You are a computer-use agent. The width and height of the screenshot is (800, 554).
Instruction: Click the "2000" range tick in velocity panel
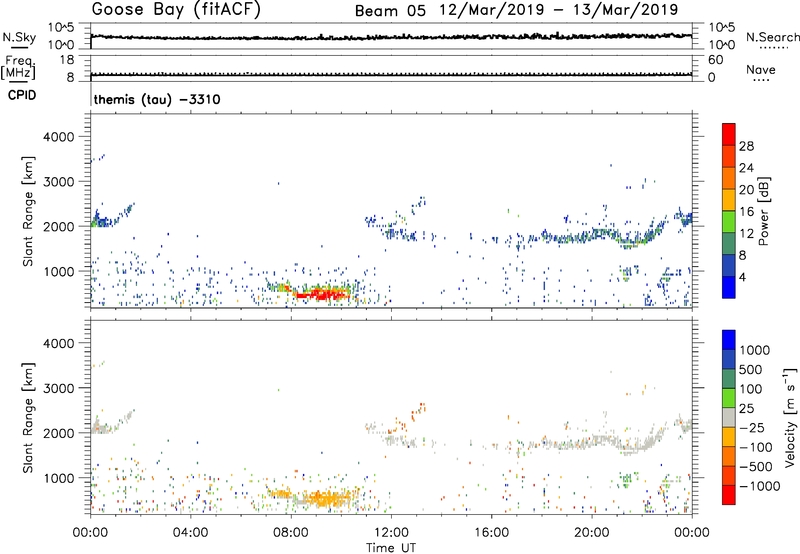pos(59,433)
